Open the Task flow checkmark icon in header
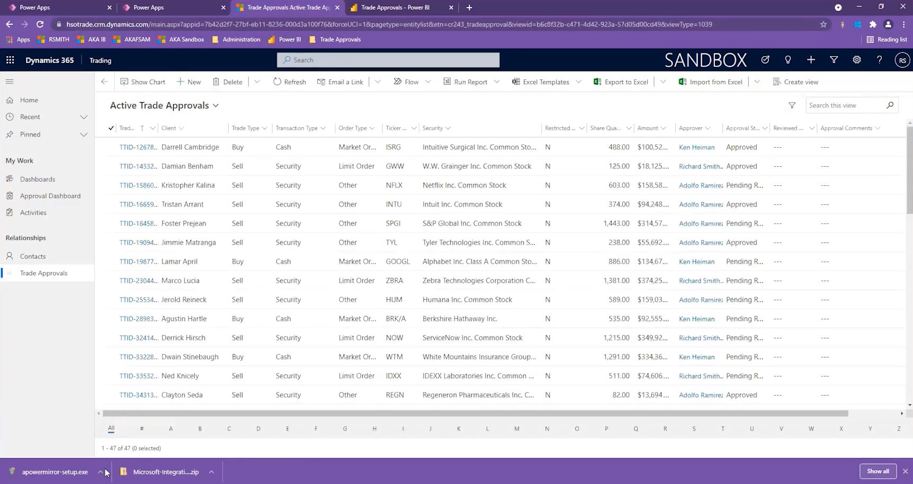Image resolution: width=913 pixels, height=484 pixels. 765,59
